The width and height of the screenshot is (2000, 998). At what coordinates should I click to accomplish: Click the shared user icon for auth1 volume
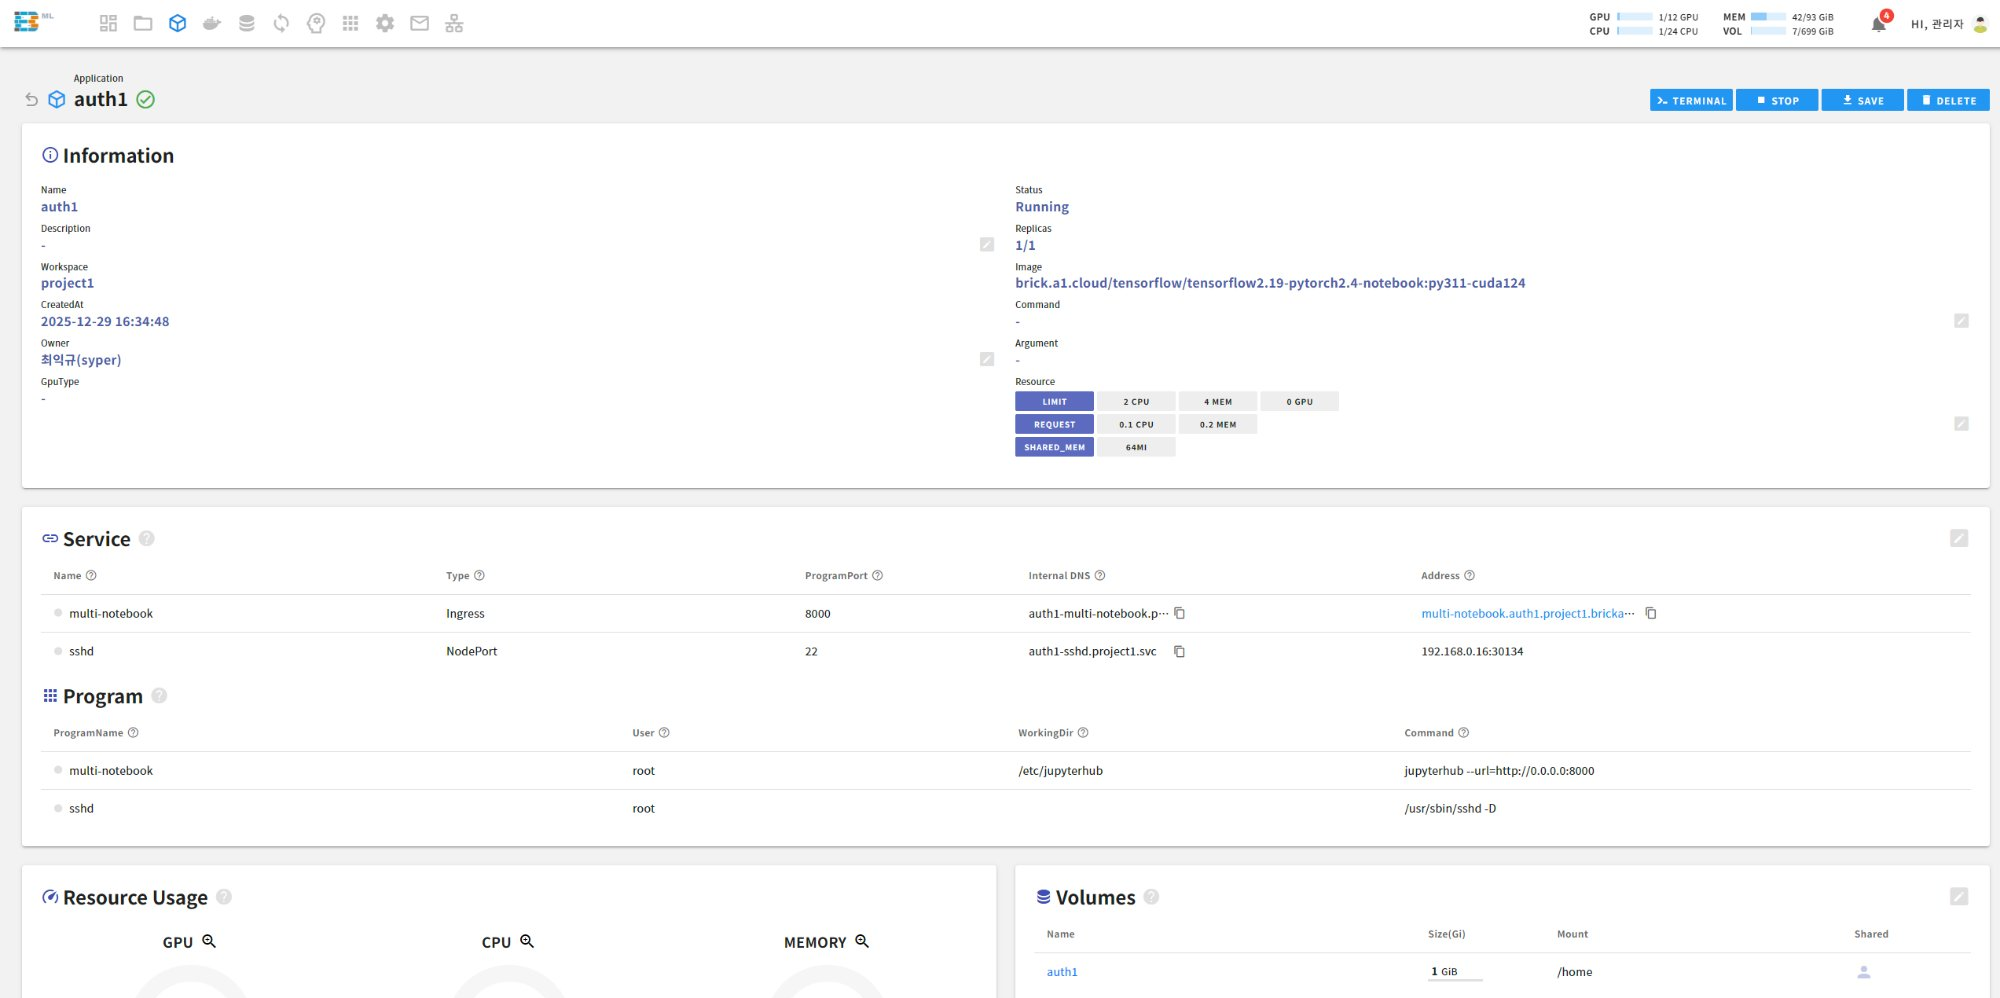tap(1864, 972)
